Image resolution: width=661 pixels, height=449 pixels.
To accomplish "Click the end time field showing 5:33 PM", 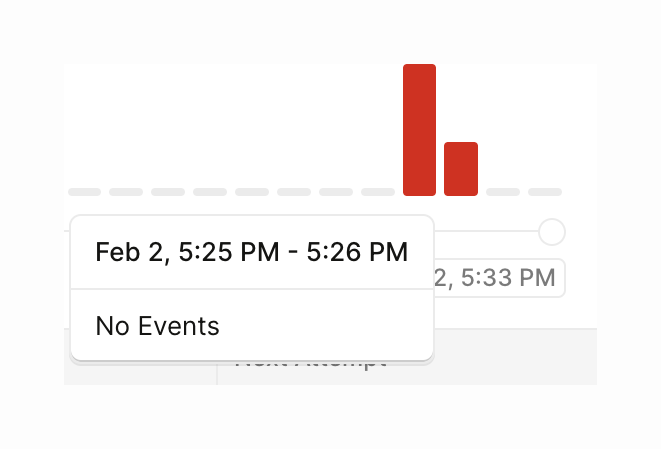I will point(498,277).
